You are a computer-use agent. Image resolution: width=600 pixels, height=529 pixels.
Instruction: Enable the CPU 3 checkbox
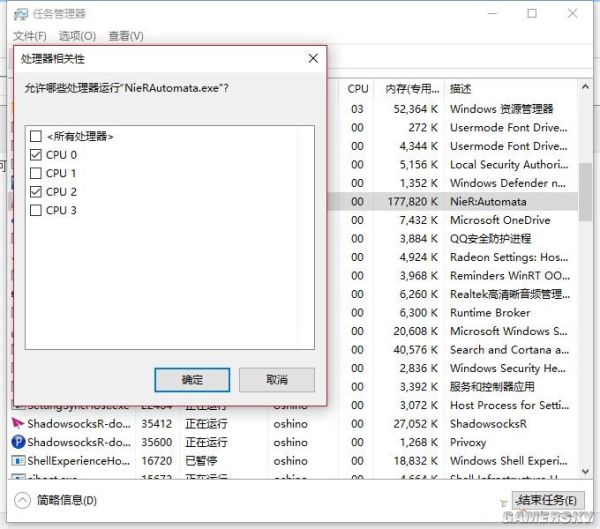tap(36, 210)
